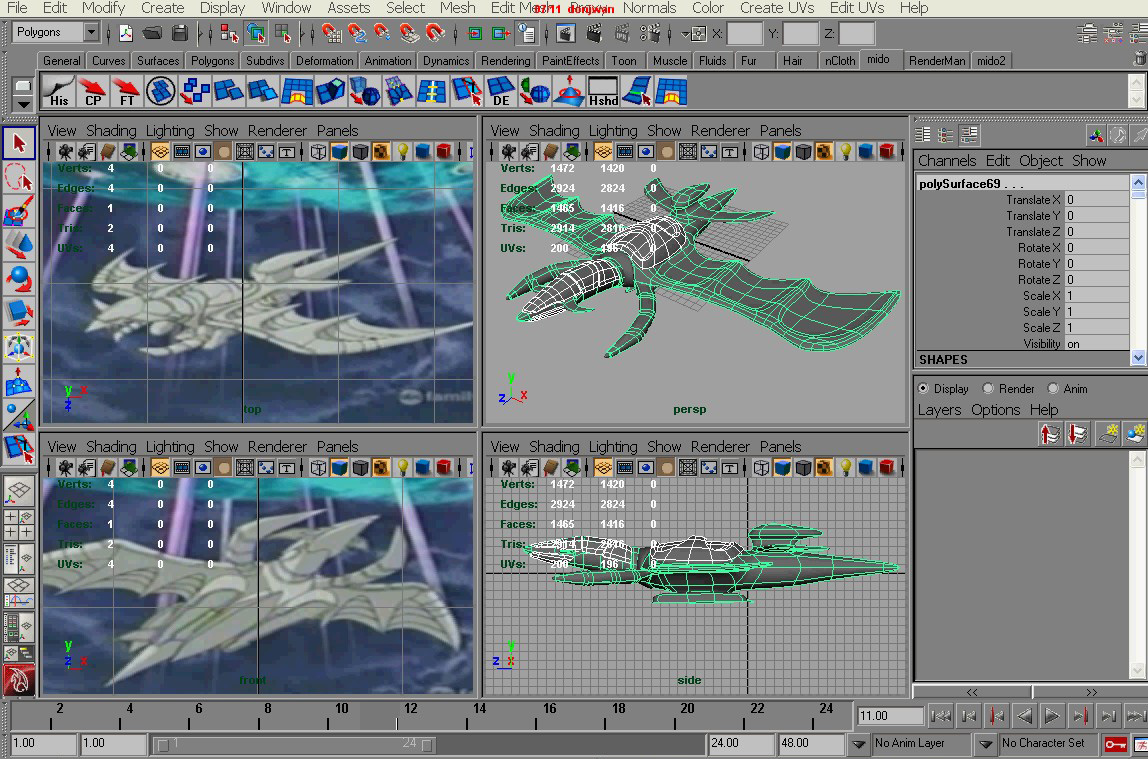1148x759 pixels.
Task: Click the image plane icon in persp panel
Action: click(x=572, y=152)
